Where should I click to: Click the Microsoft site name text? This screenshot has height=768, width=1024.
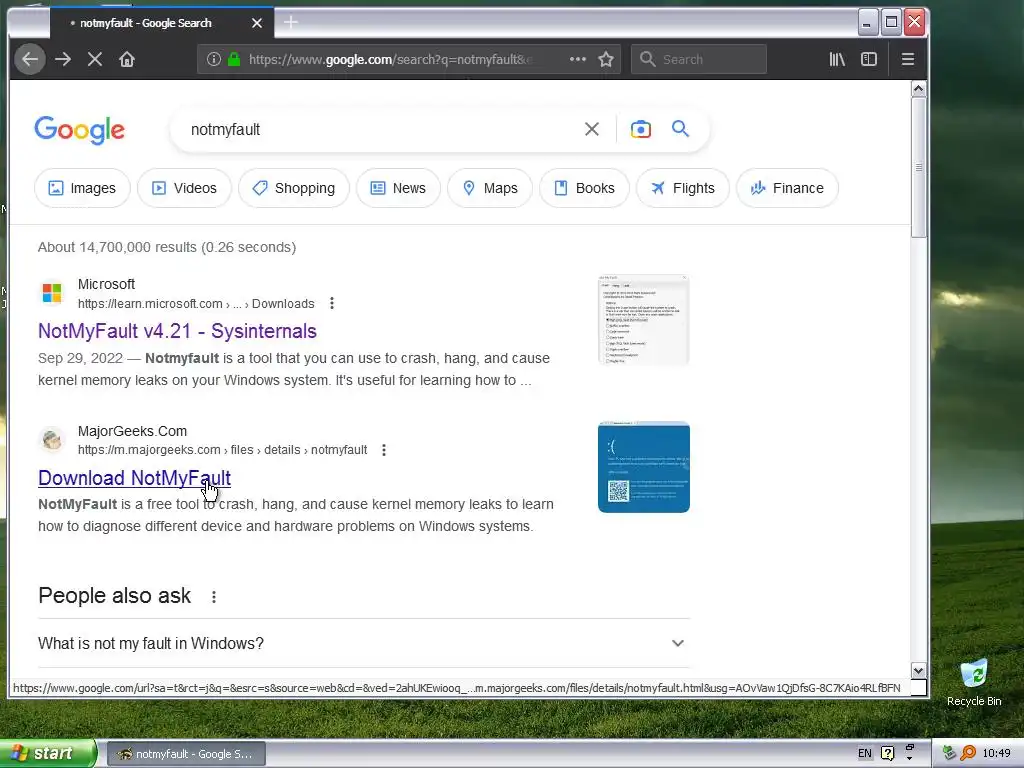[106, 284]
